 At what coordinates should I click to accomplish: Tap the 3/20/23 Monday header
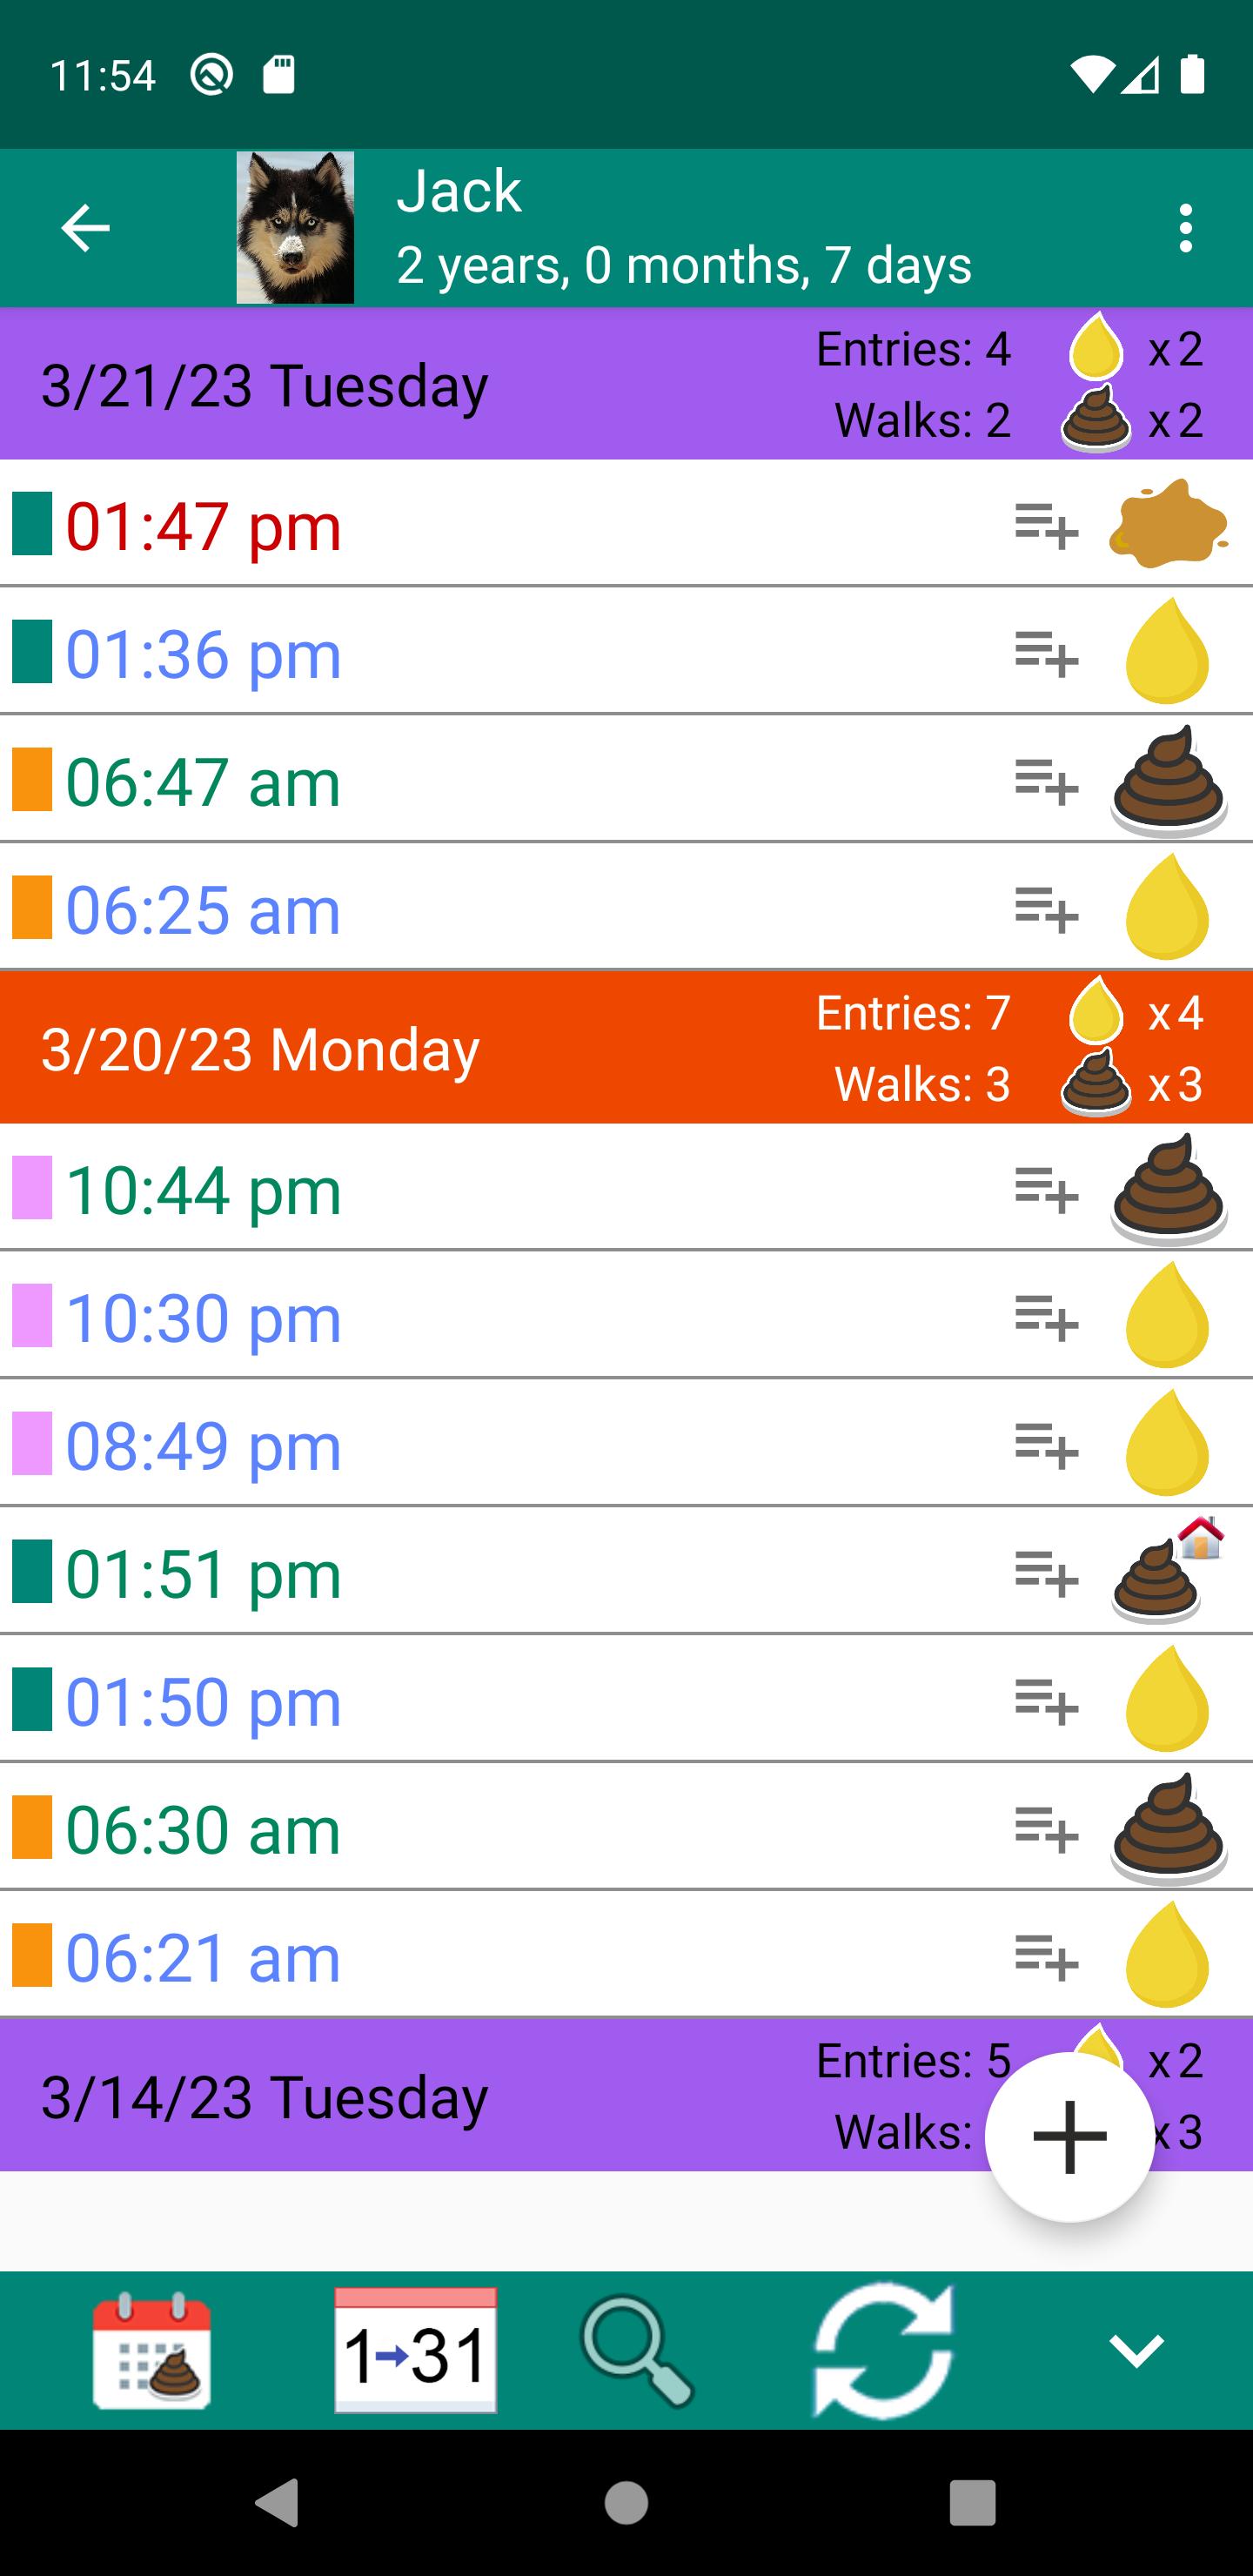click(x=626, y=1048)
